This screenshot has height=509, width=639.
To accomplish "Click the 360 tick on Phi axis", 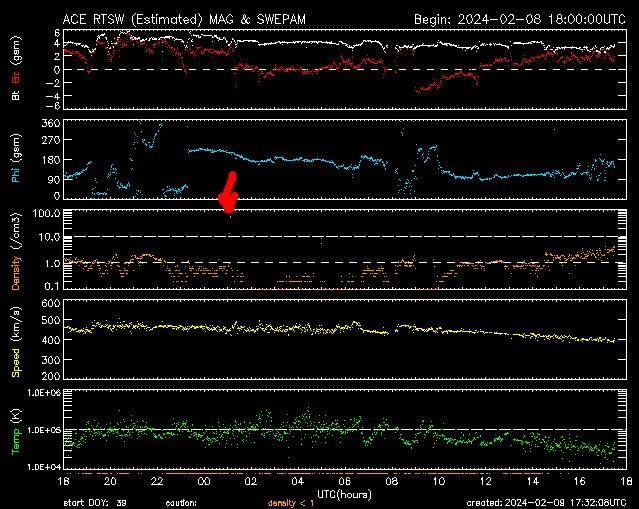I will click(49, 123).
